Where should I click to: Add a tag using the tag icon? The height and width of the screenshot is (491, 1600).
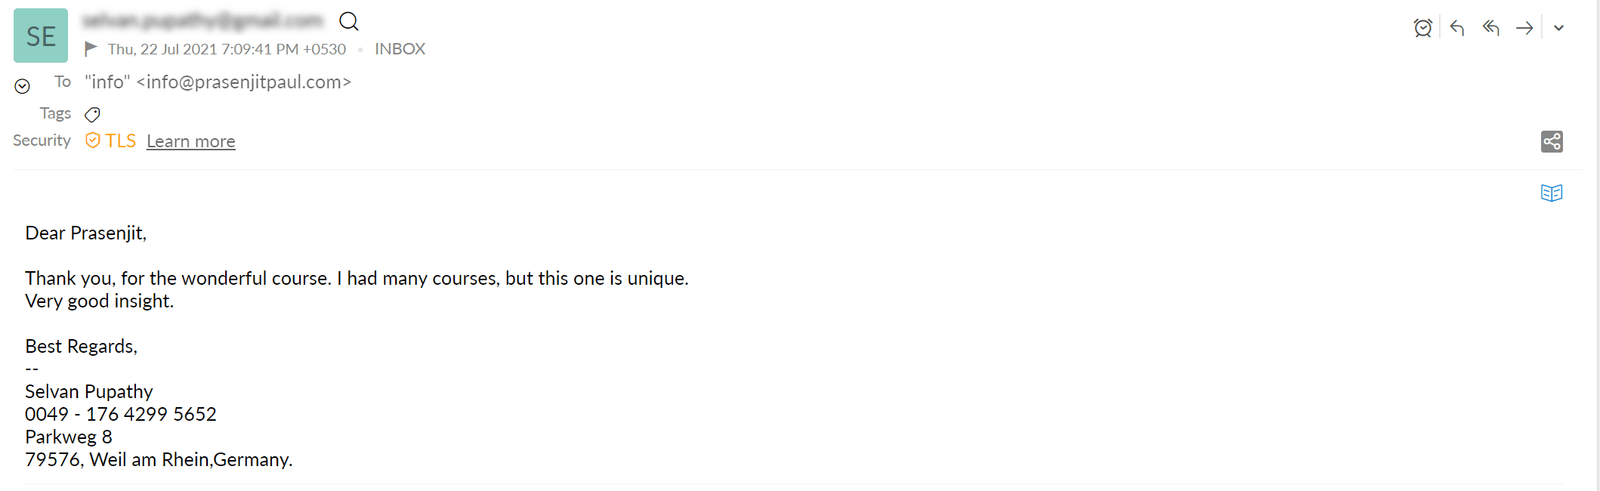tap(92, 114)
